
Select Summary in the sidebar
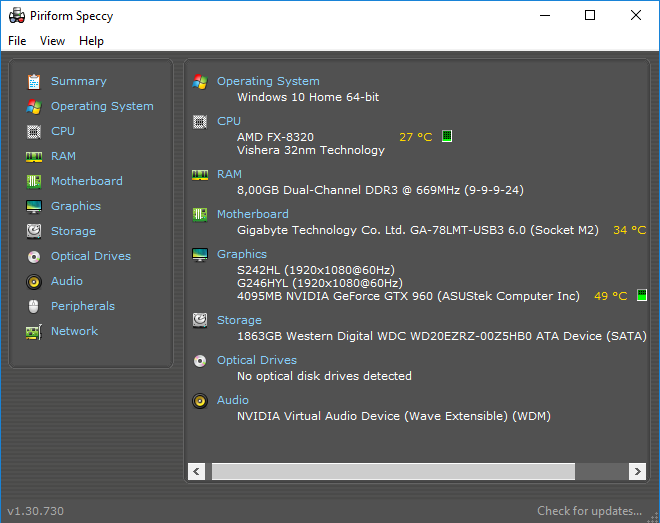click(79, 81)
